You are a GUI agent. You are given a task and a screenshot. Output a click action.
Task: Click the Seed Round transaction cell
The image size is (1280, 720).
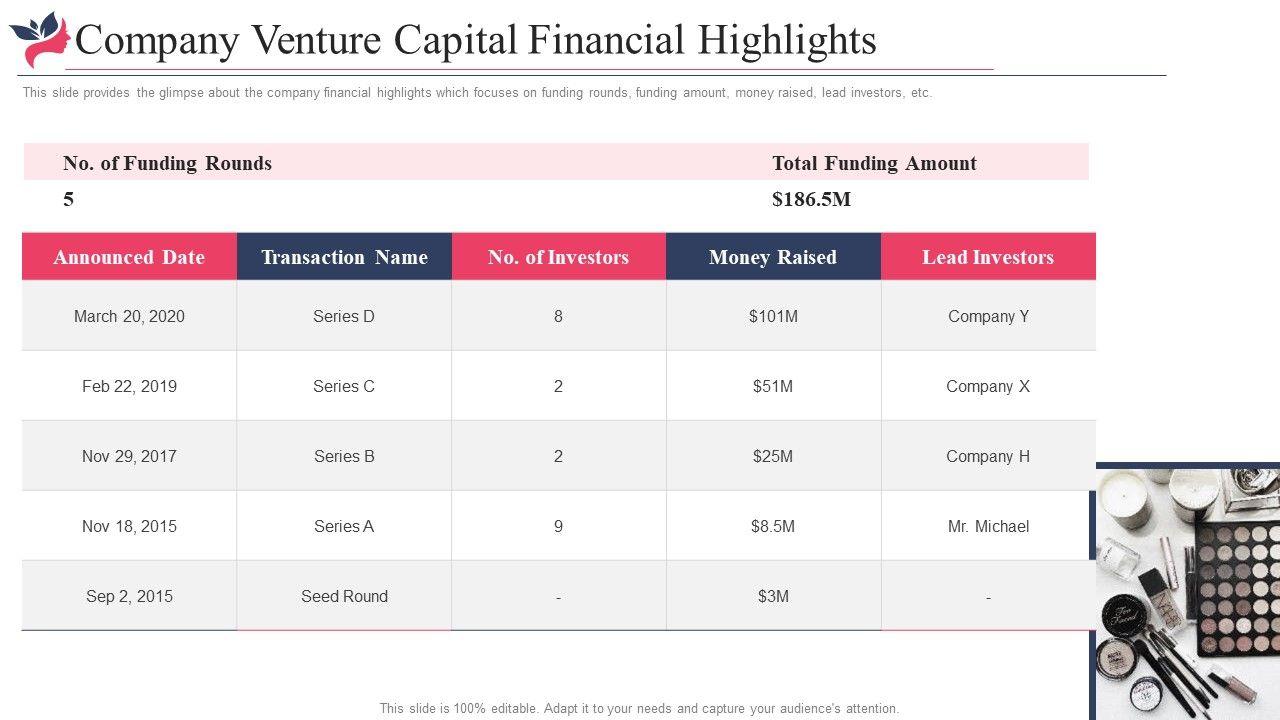[344, 596]
